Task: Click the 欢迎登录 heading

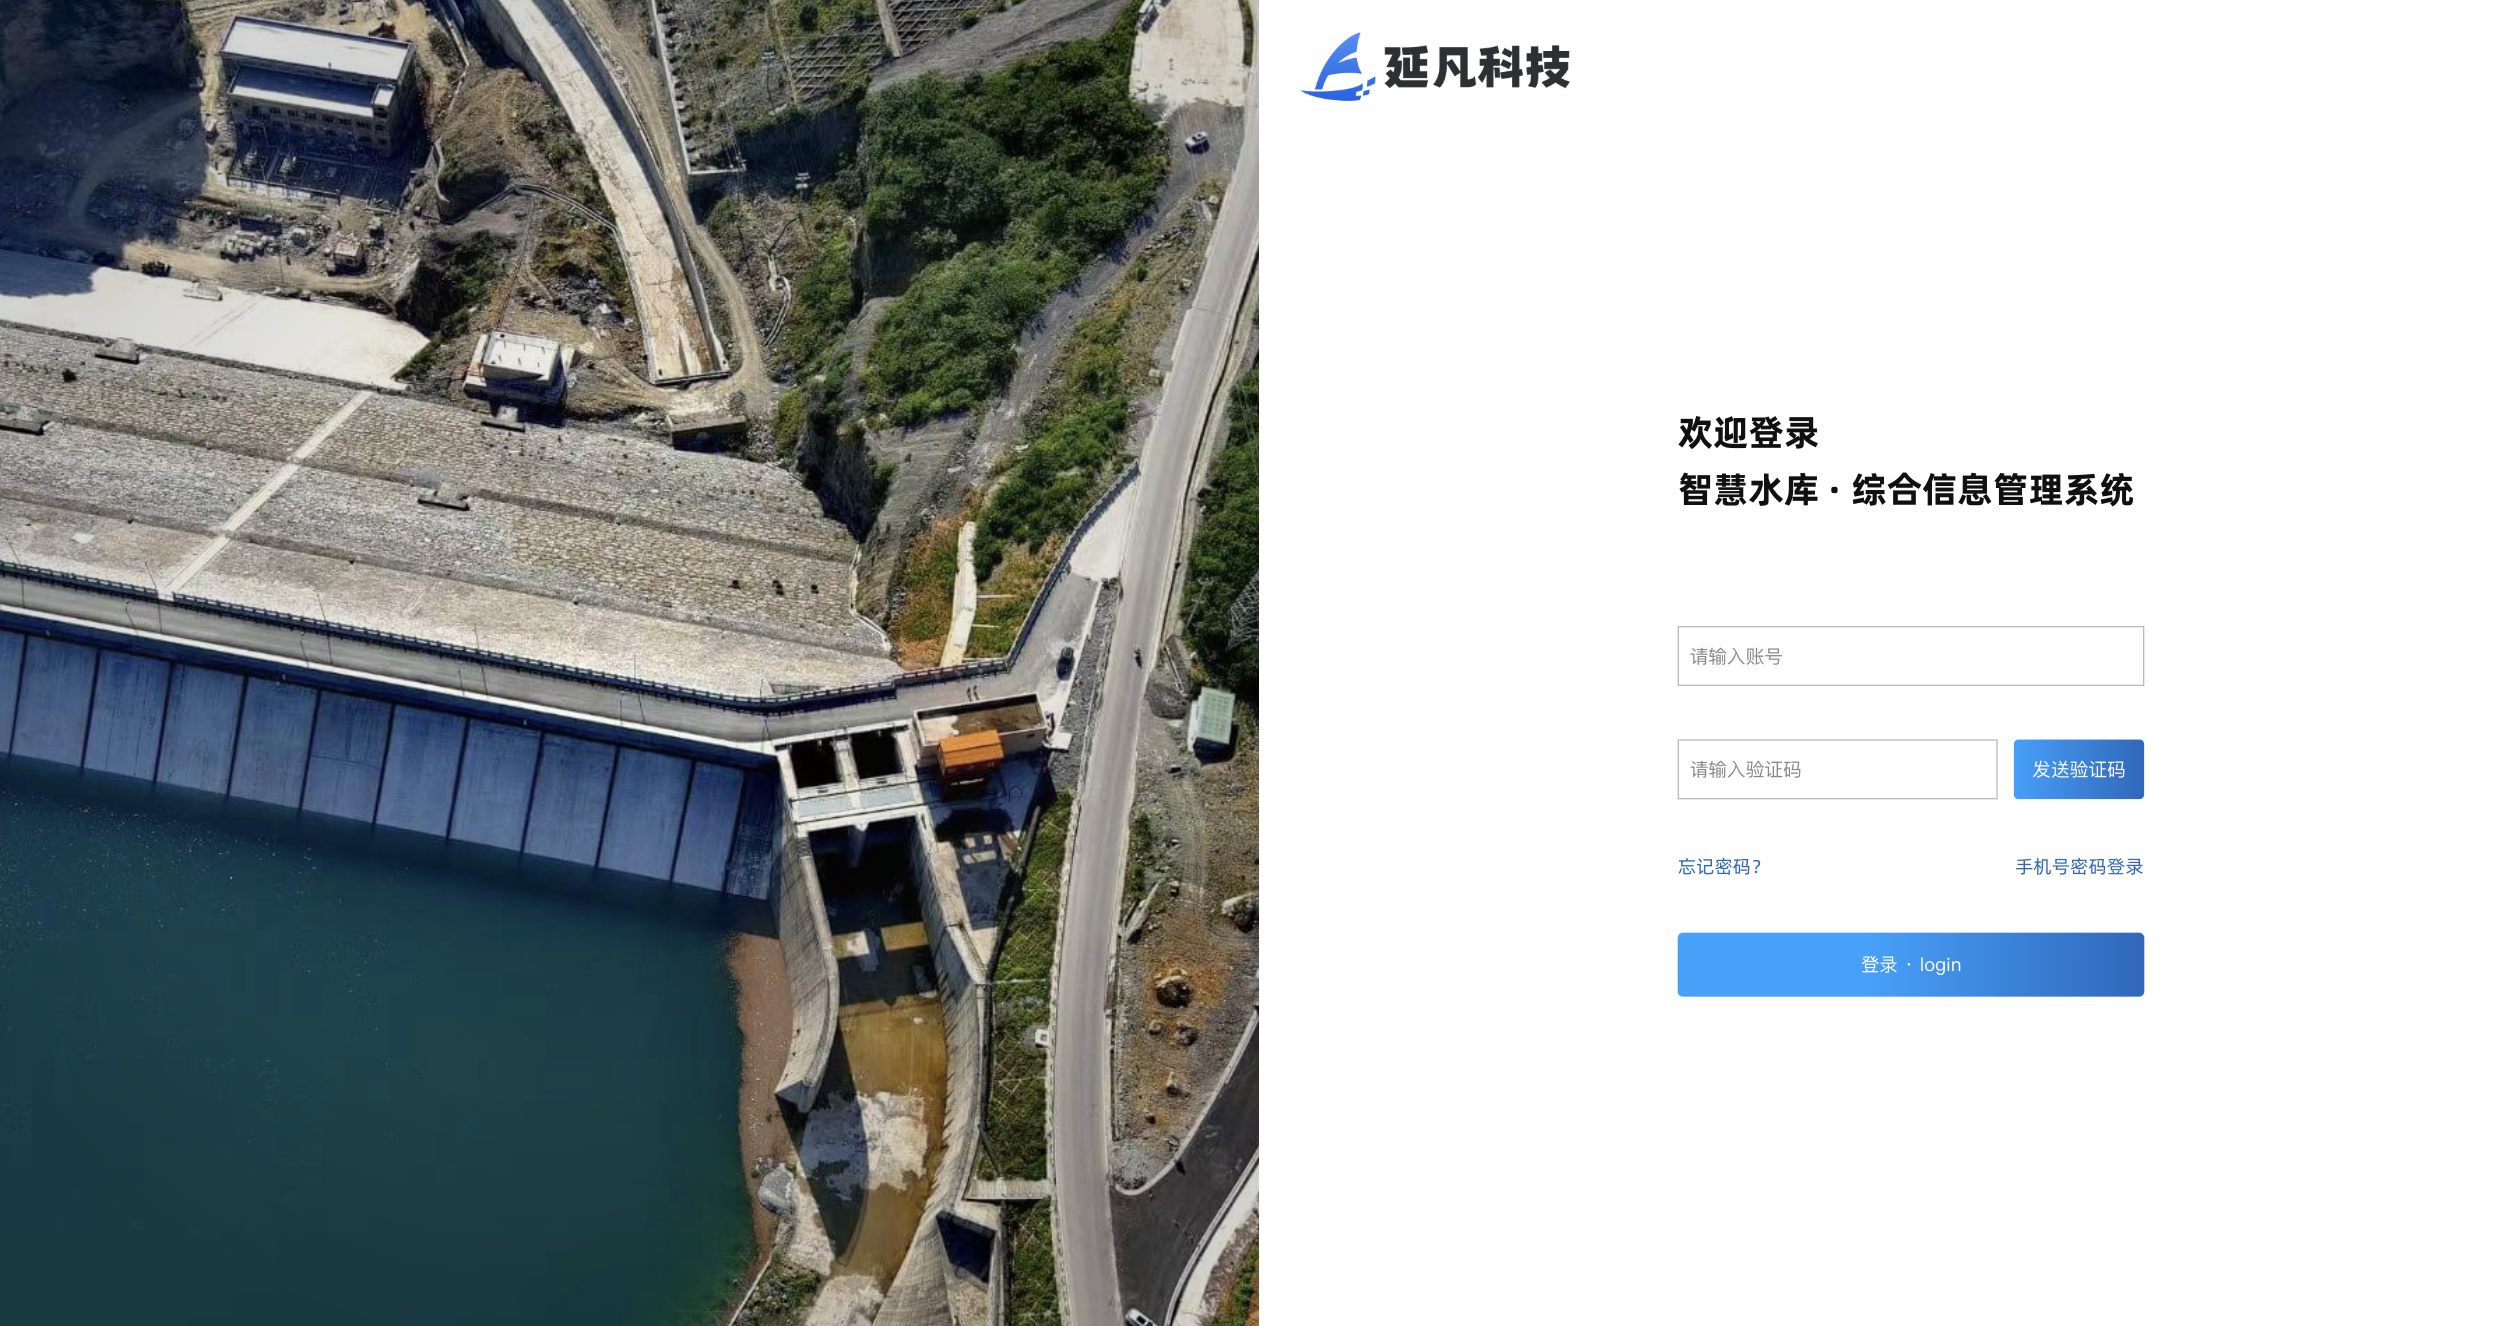Action: pos(1748,433)
